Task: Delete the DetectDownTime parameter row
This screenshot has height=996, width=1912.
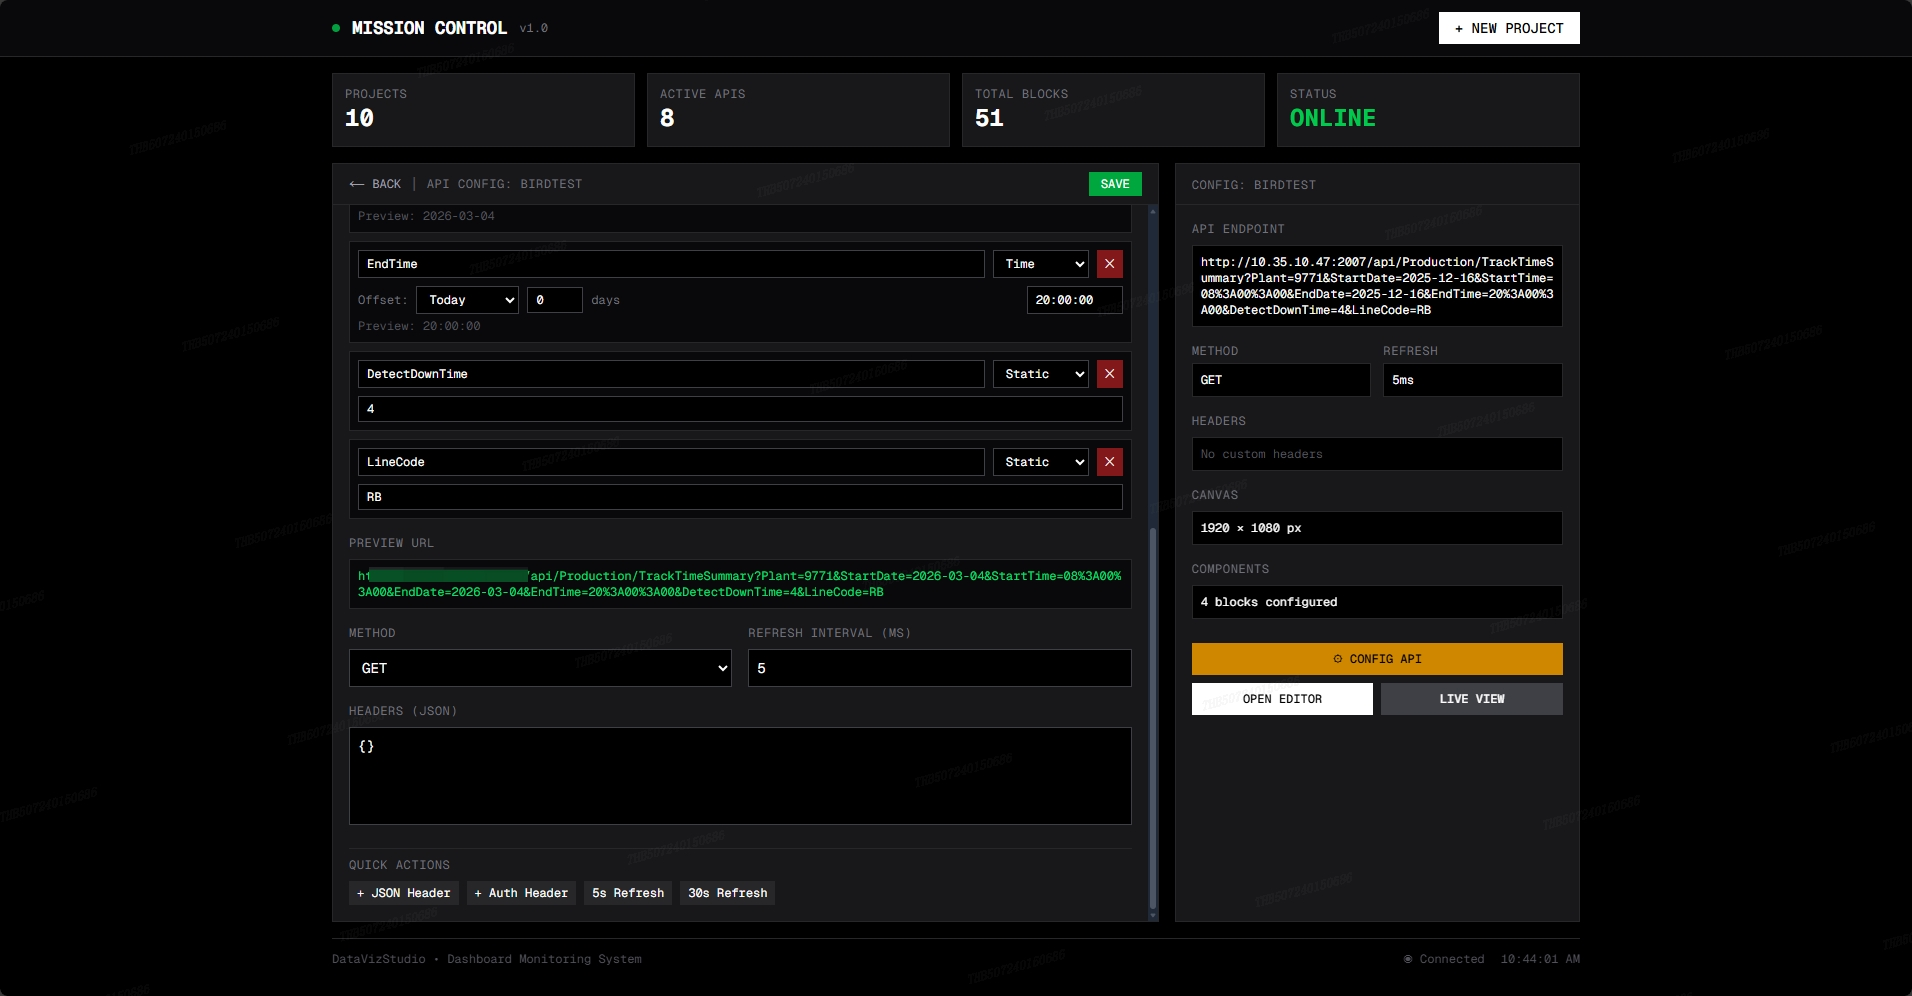Action: pyautogui.click(x=1109, y=374)
